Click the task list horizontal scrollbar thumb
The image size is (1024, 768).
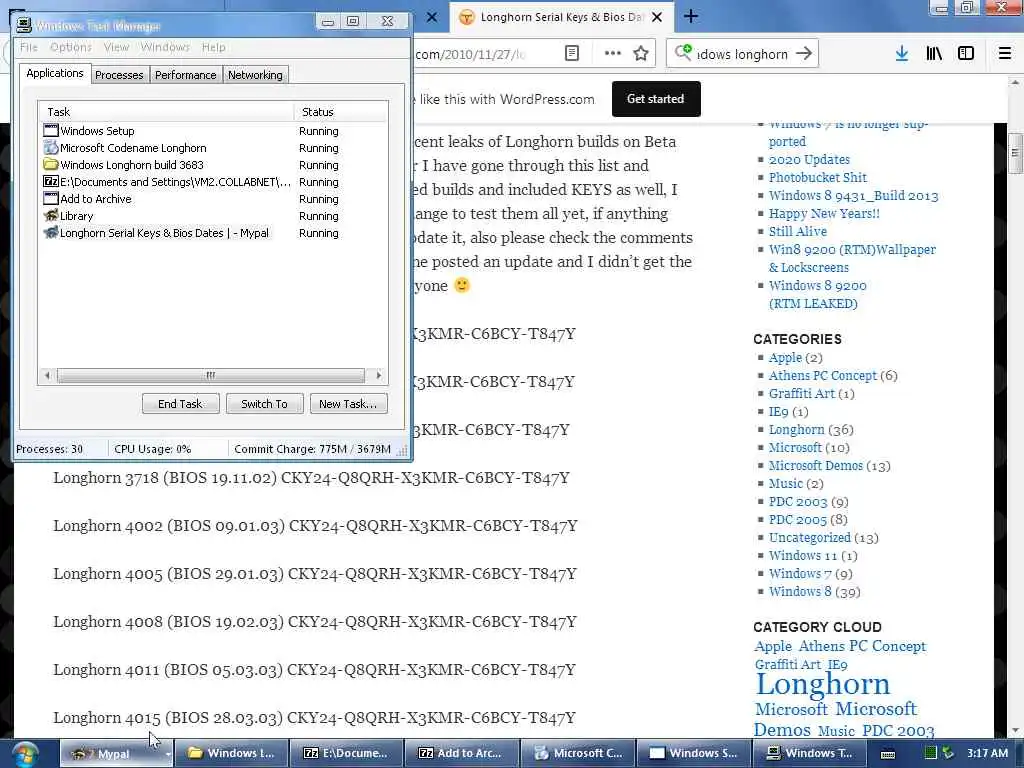click(x=210, y=376)
